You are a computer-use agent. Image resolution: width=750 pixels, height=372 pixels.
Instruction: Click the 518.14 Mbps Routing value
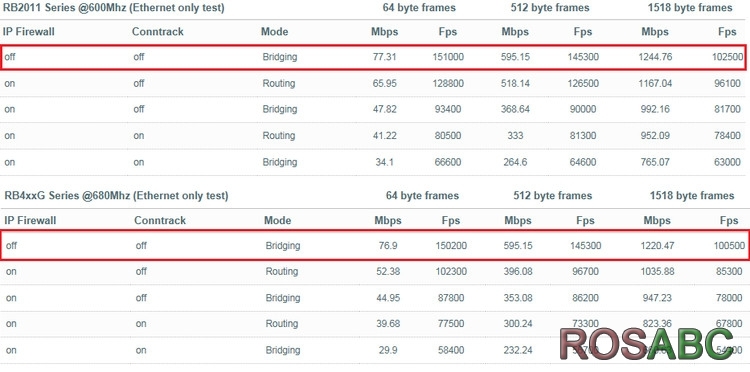pyautogui.click(x=517, y=84)
